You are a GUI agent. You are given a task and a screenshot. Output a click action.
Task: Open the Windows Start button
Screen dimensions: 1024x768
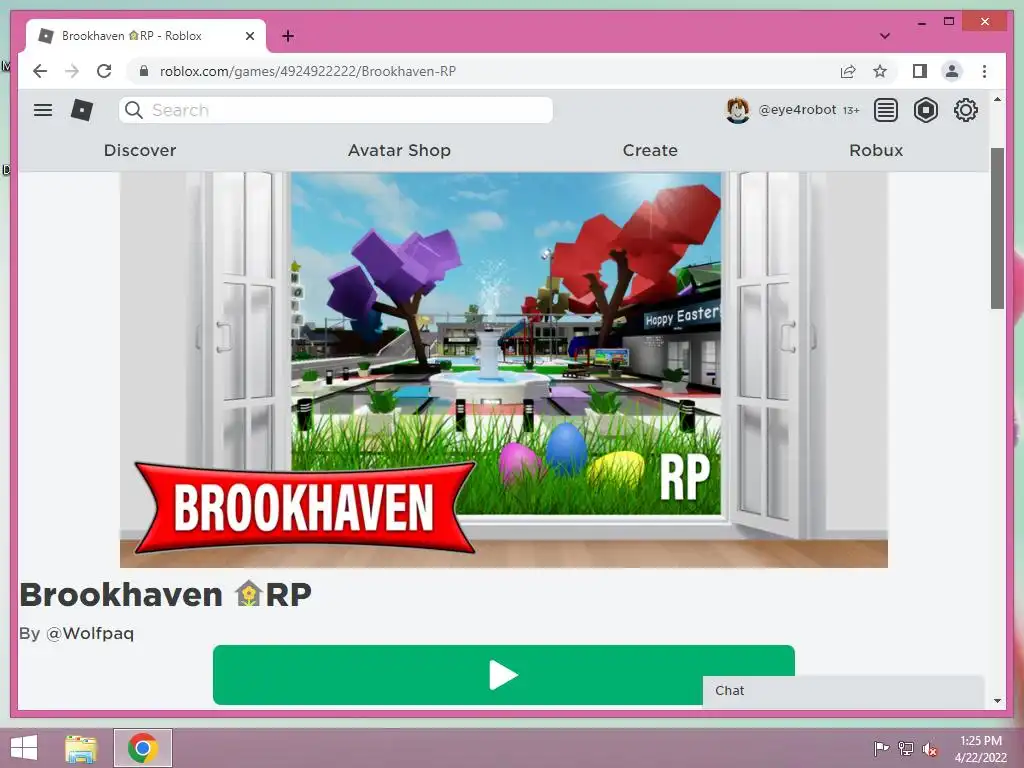[24, 748]
